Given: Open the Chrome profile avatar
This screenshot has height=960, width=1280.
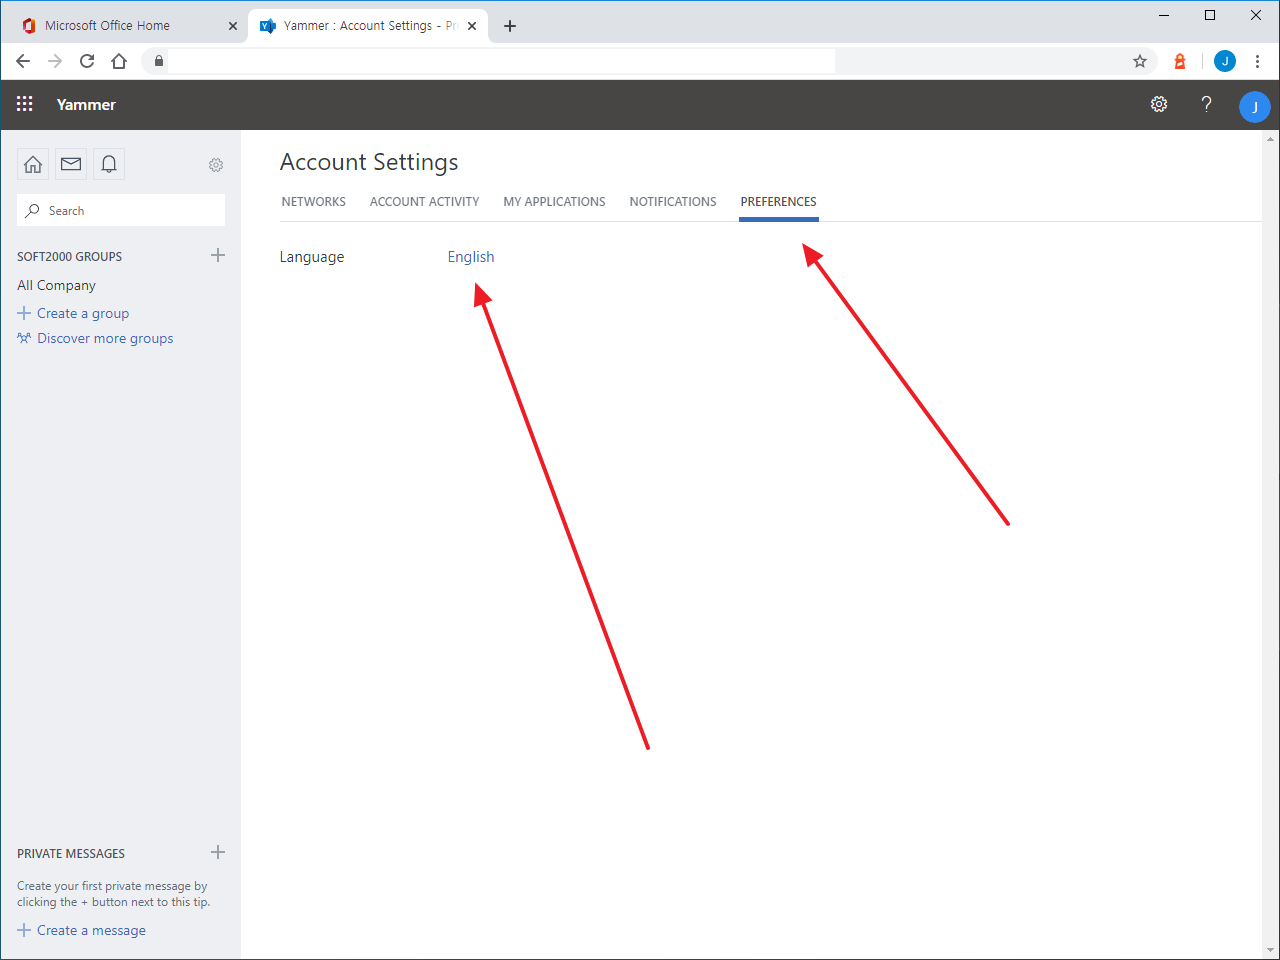Looking at the screenshot, I should (x=1225, y=61).
